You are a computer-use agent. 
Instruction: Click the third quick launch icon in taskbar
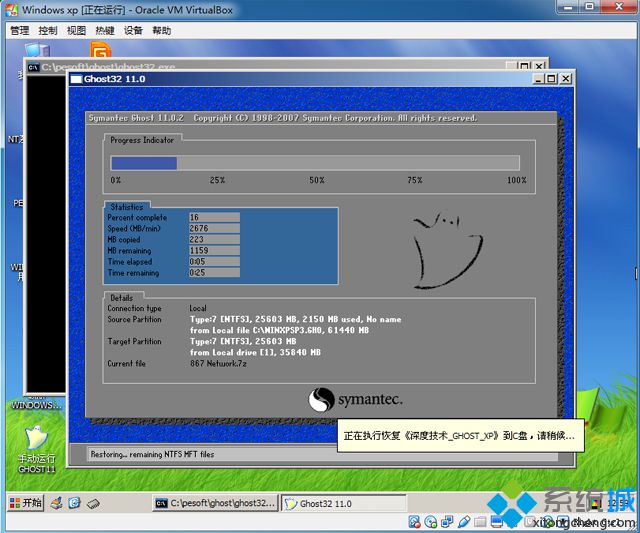coord(92,503)
